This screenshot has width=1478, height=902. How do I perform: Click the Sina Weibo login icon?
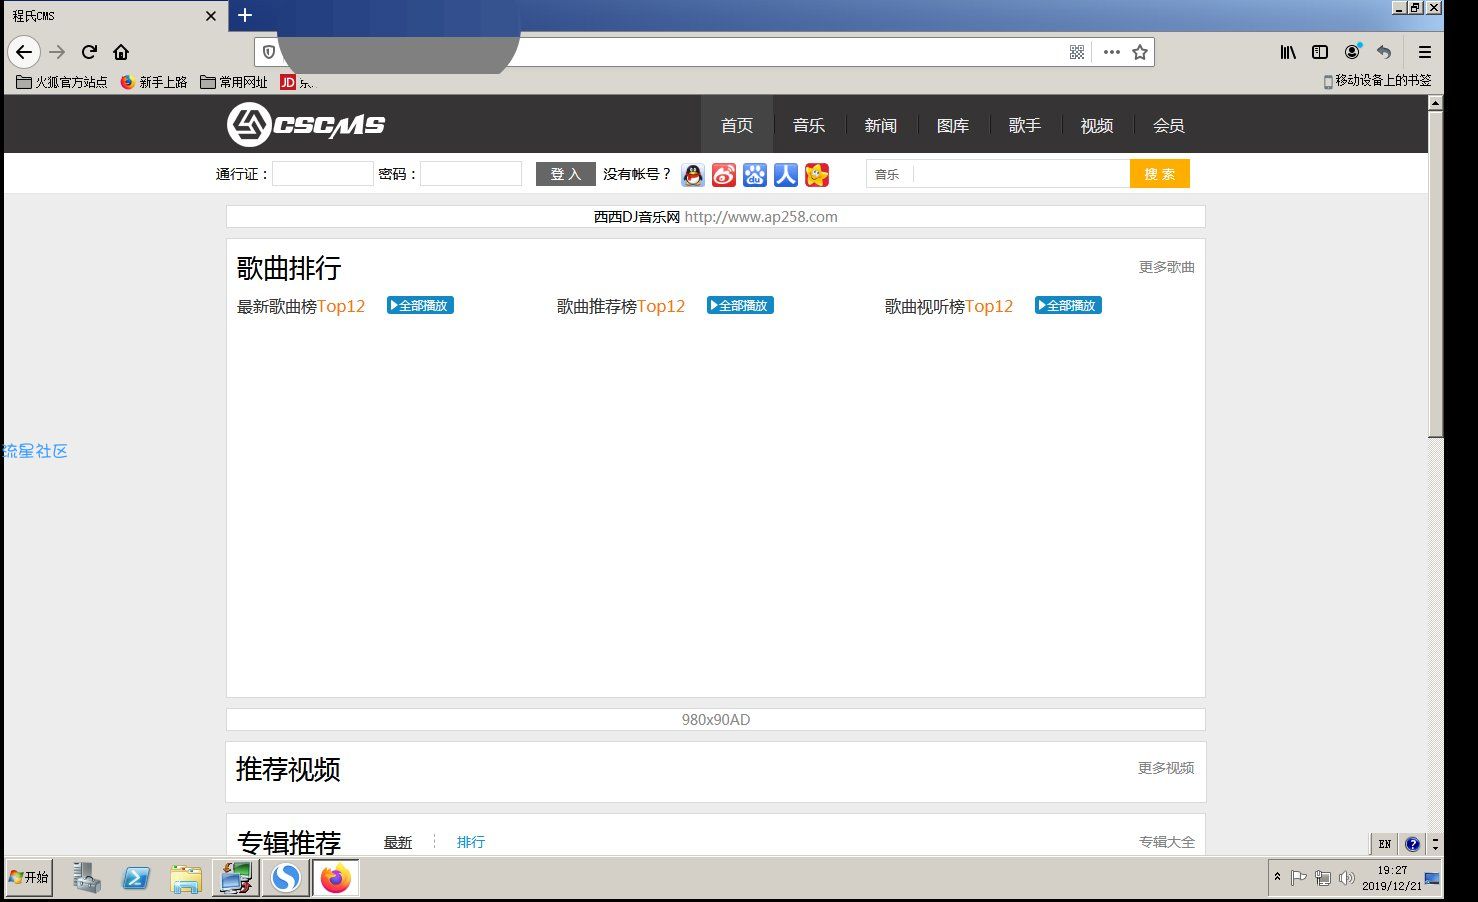(x=724, y=175)
